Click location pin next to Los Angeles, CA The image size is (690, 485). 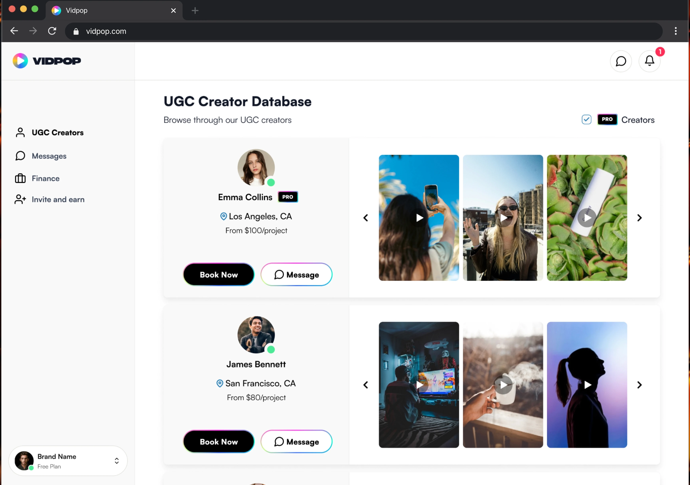(223, 216)
